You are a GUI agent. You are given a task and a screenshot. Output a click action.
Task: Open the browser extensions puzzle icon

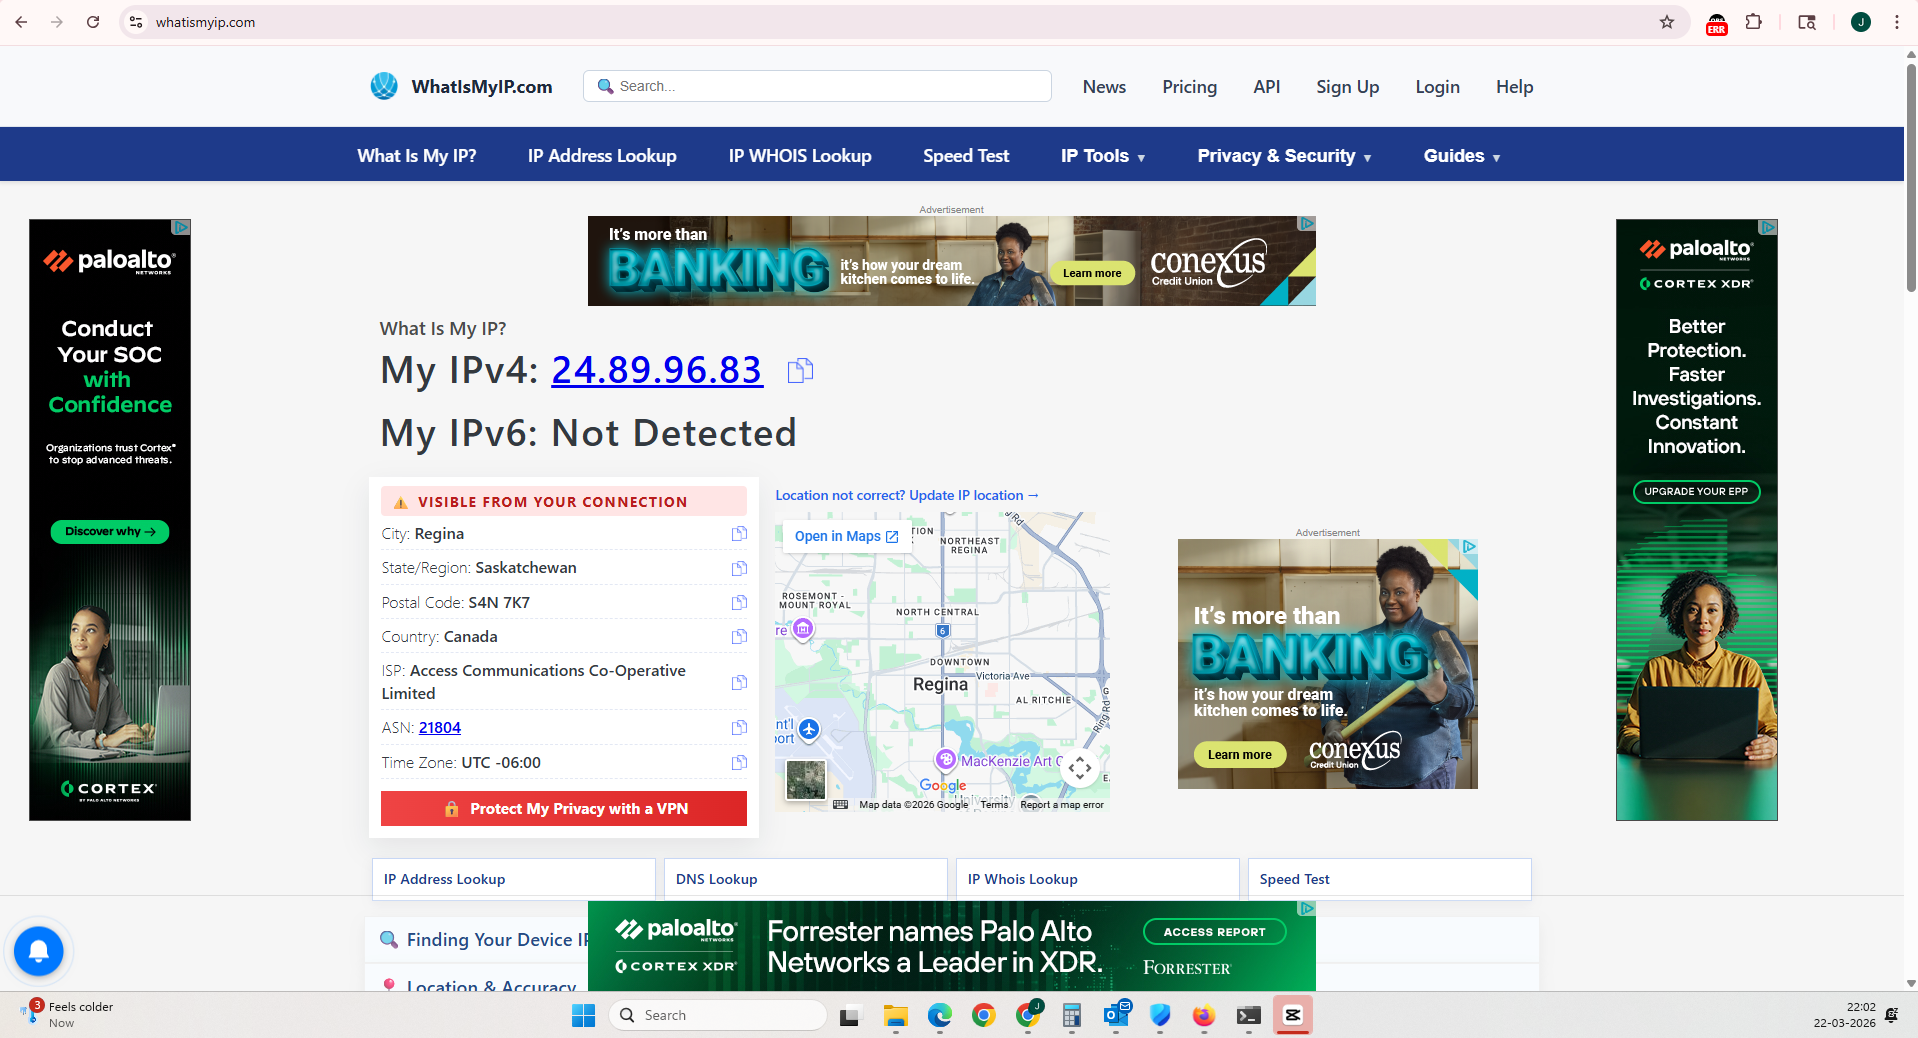(x=1753, y=22)
